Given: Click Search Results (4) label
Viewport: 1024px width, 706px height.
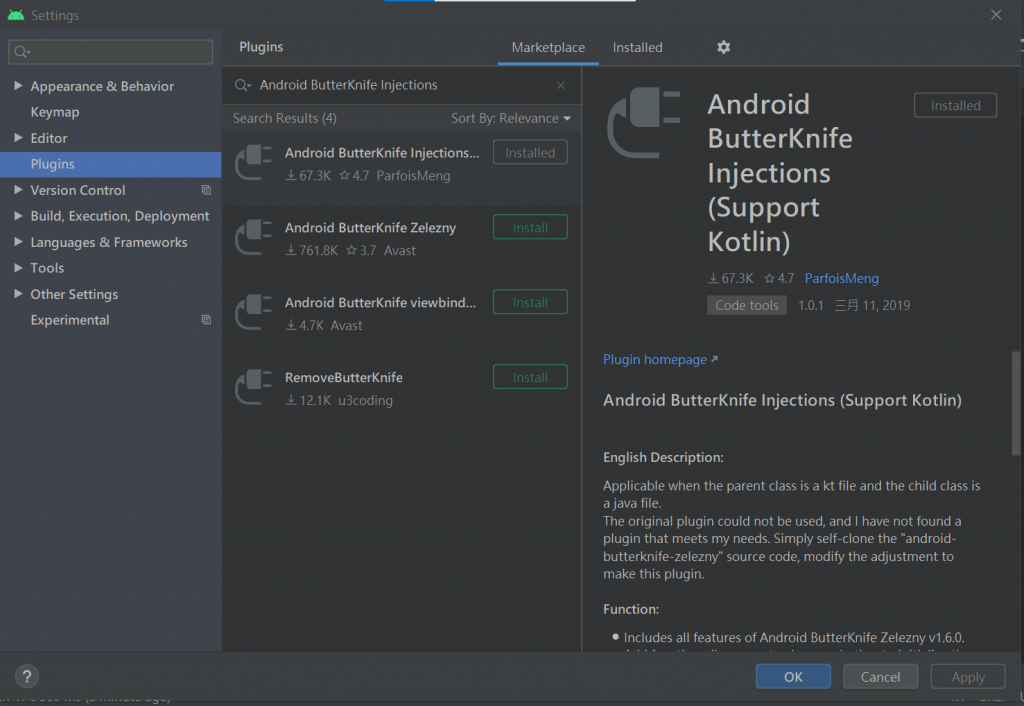Looking at the screenshot, I should coord(285,118).
